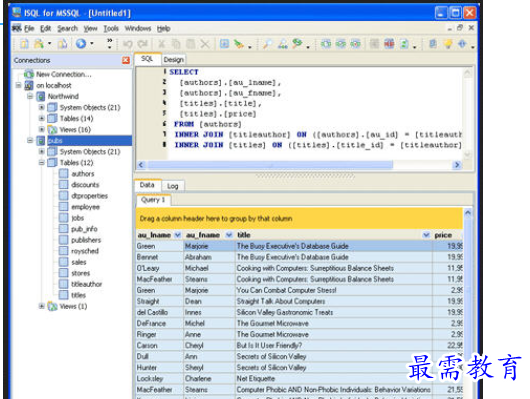Click the Delete X toolbar icon
The height and width of the screenshot is (399, 530).
(205, 44)
